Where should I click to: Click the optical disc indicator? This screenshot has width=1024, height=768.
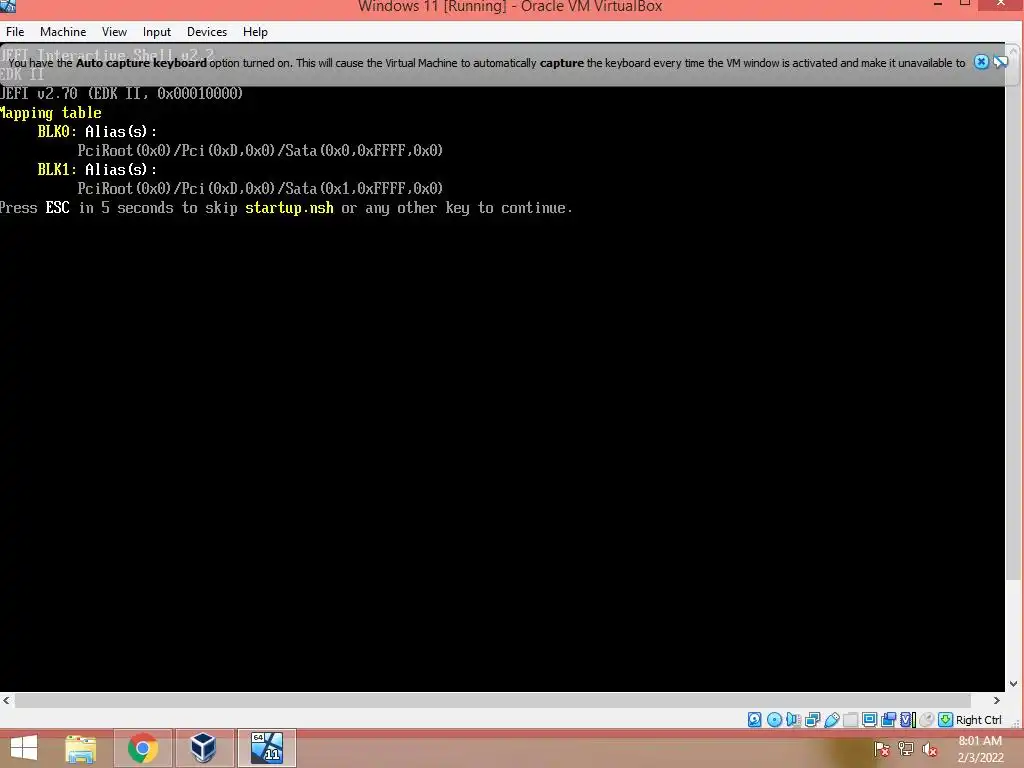(774, 720)
